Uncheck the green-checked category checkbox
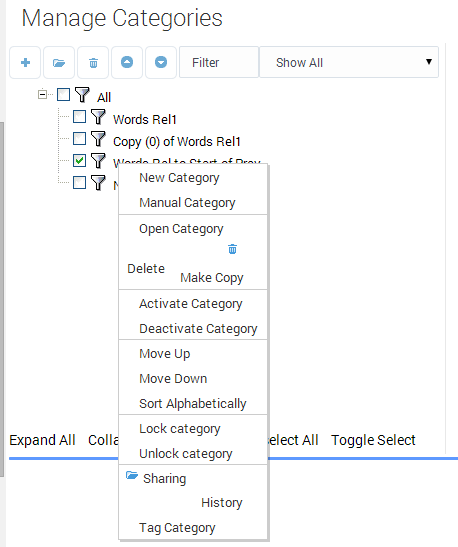Viewport: 458px width, 547px height. pos(80,161)
